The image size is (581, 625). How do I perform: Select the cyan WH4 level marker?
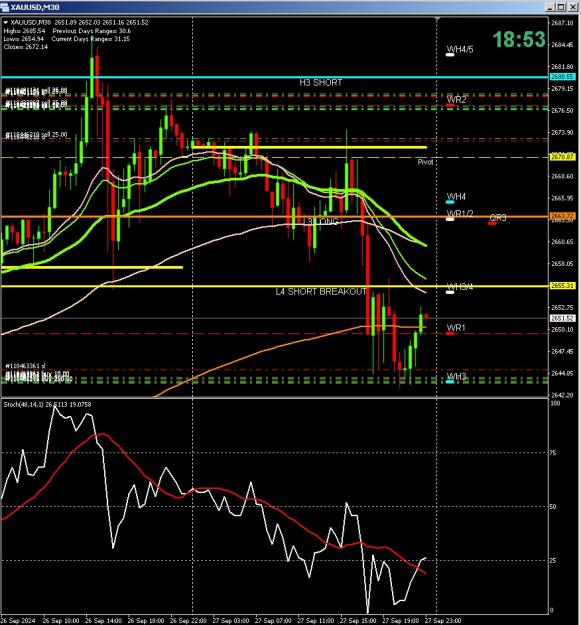click(x=450, y=202)
